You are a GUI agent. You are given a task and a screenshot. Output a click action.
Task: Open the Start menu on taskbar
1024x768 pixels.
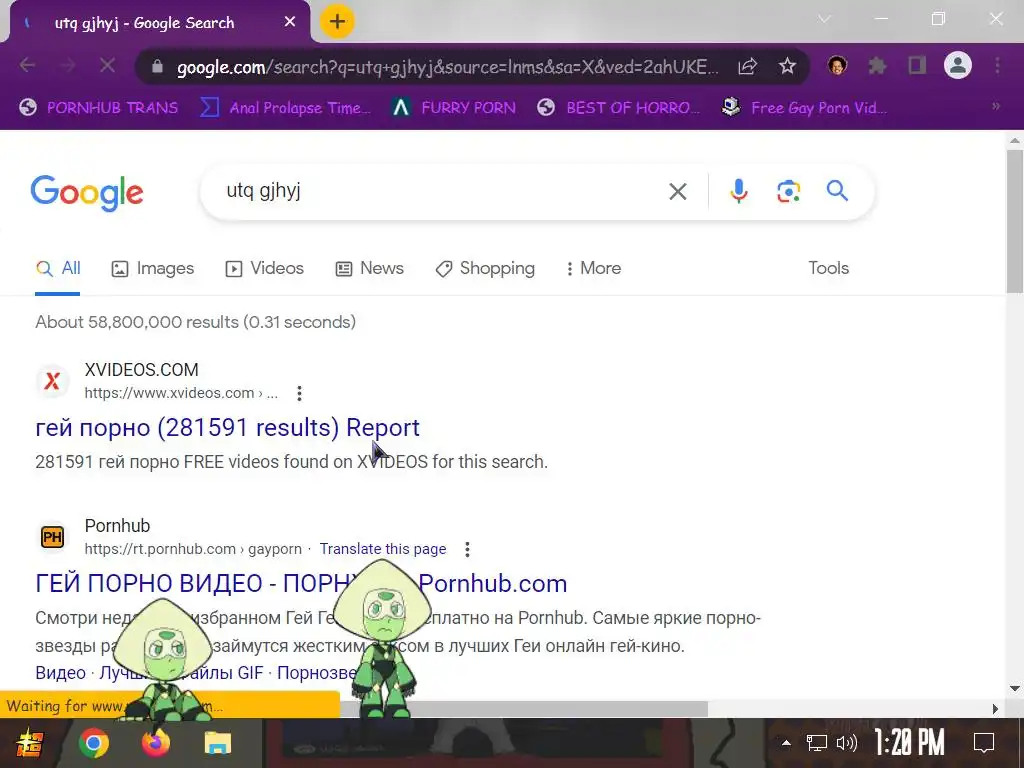coord(29,743)
